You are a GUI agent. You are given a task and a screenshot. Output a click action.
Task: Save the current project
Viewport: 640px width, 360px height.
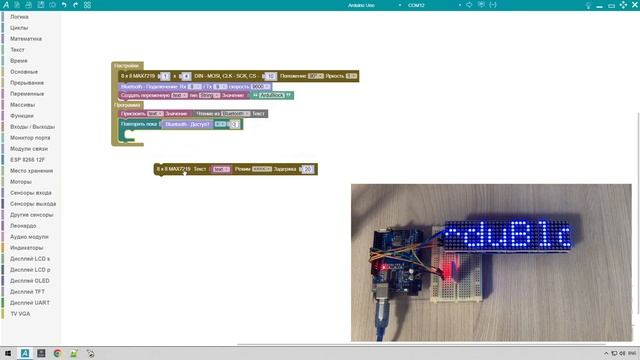pos(41,5)
